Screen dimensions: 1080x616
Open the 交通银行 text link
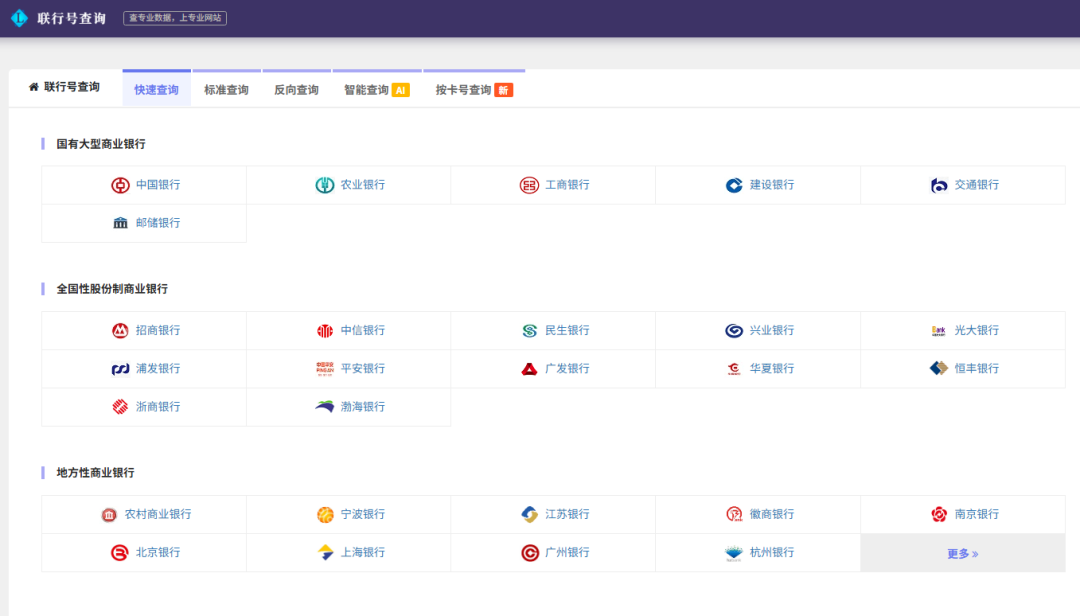976,185
